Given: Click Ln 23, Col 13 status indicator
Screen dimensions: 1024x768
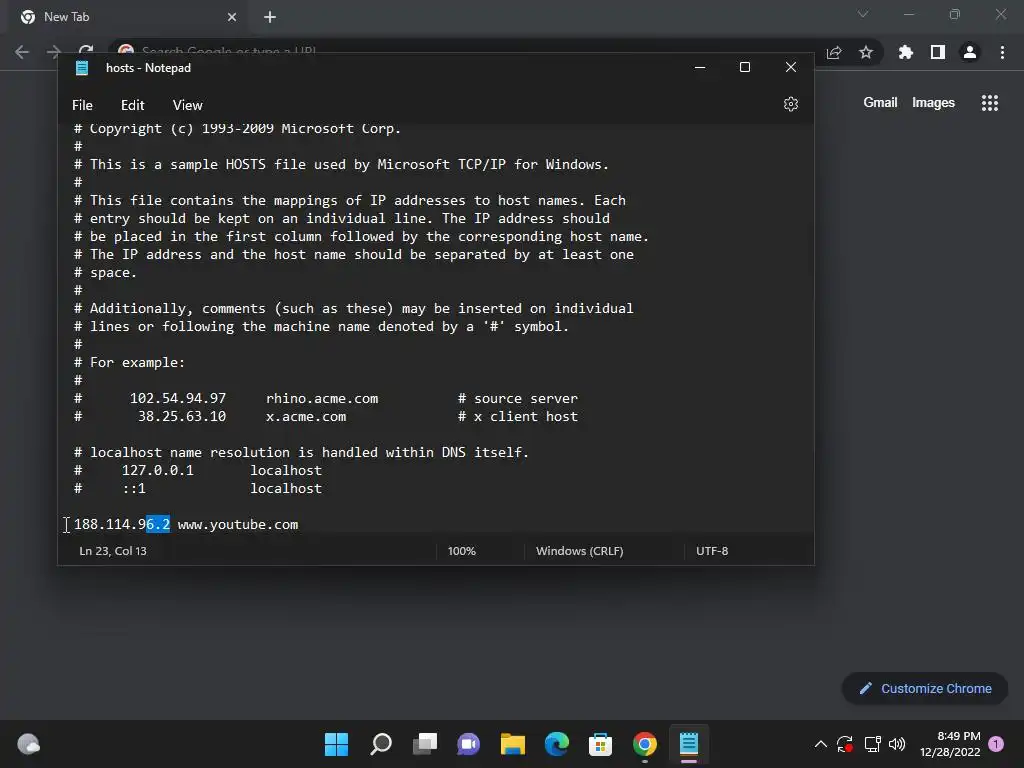Looking at the screenshot, I should [x=113, y=551].
